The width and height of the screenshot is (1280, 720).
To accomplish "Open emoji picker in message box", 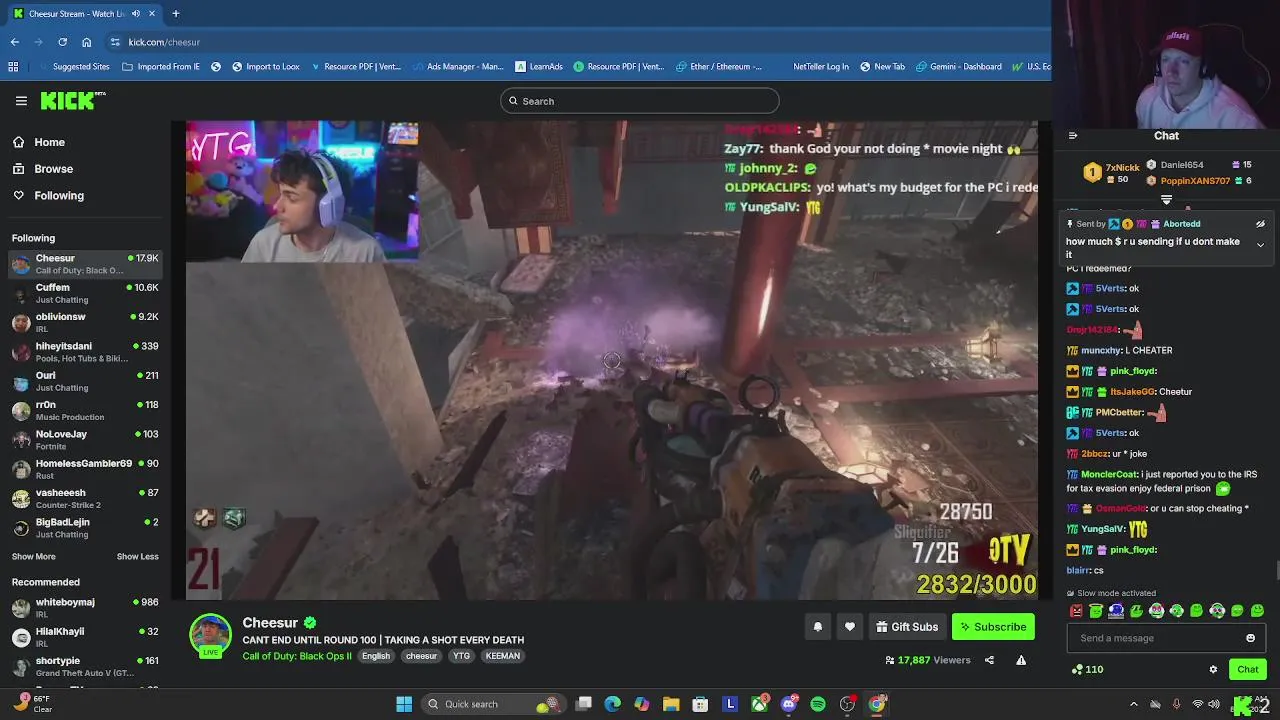I will [1250, 638].
